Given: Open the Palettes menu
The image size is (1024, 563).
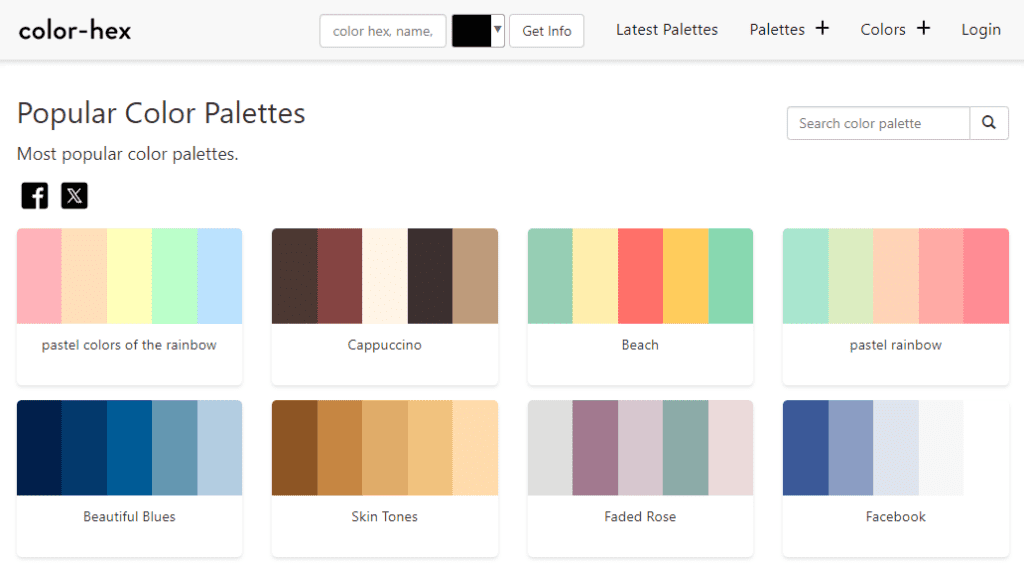Looking at the screenshot, I should click(777, 29).
